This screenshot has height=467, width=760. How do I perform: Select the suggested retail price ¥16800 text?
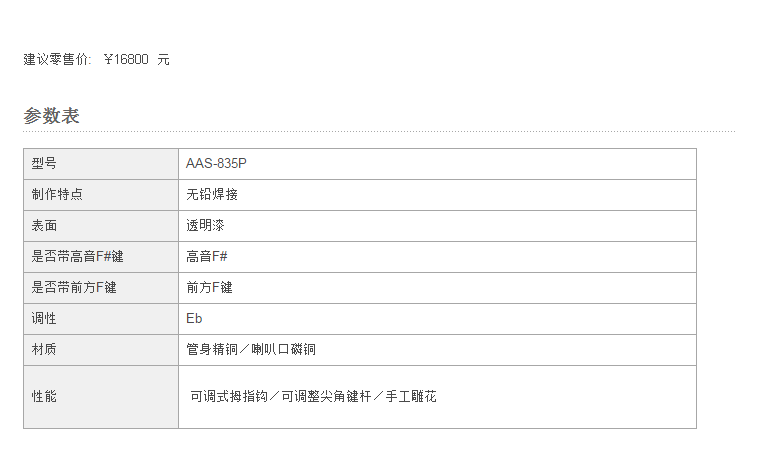point(126,60)
